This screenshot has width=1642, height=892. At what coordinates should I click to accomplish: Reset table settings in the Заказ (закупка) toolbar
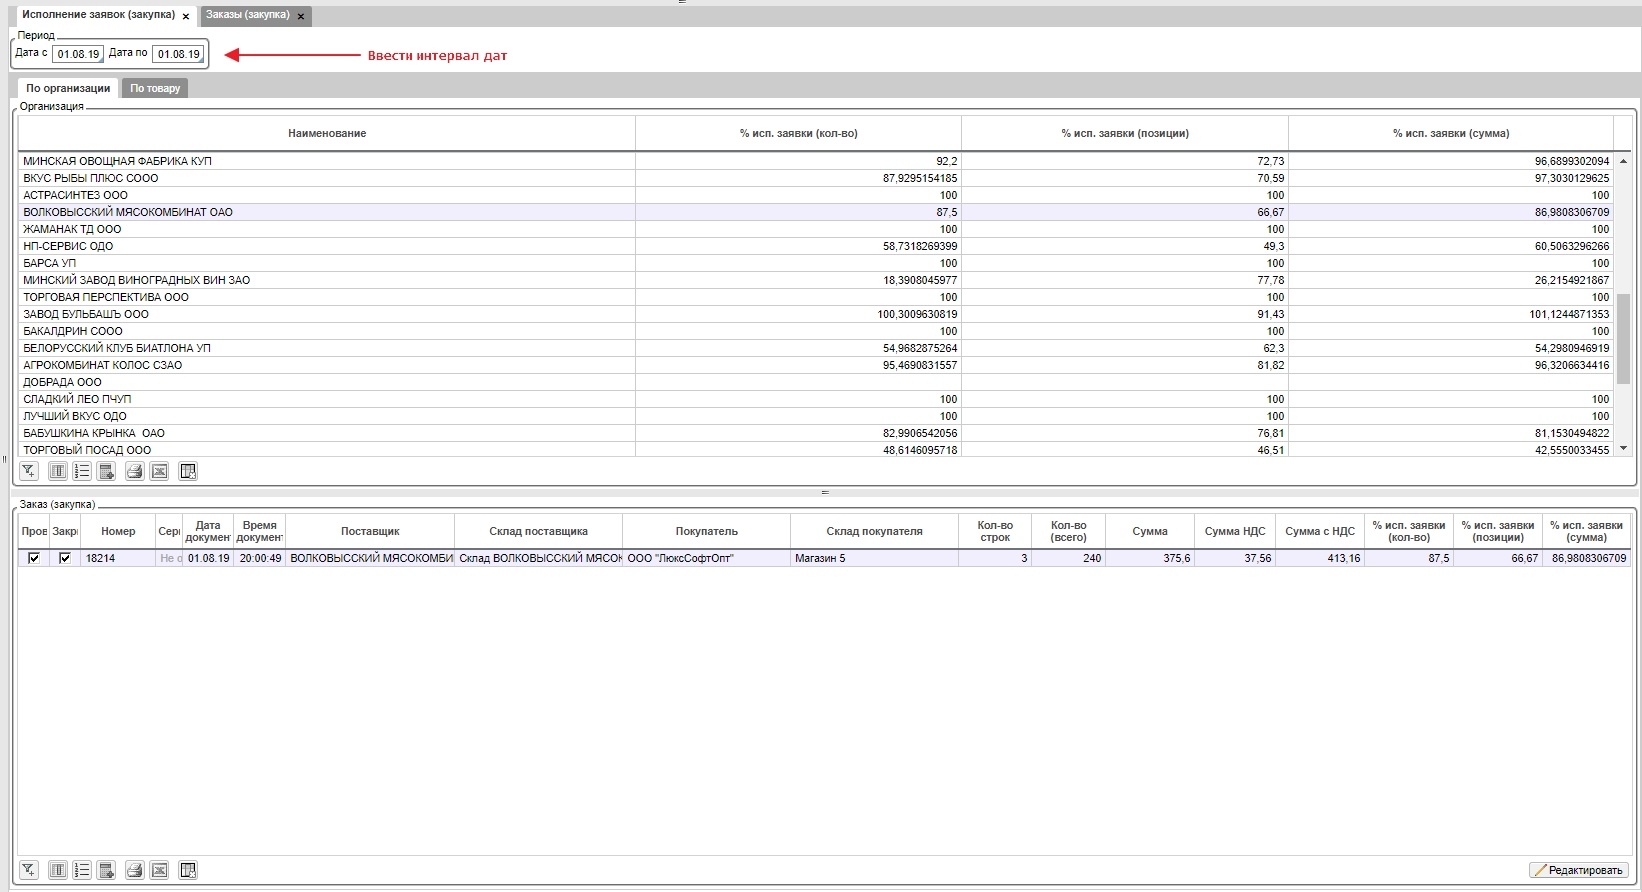coord(188,870)
